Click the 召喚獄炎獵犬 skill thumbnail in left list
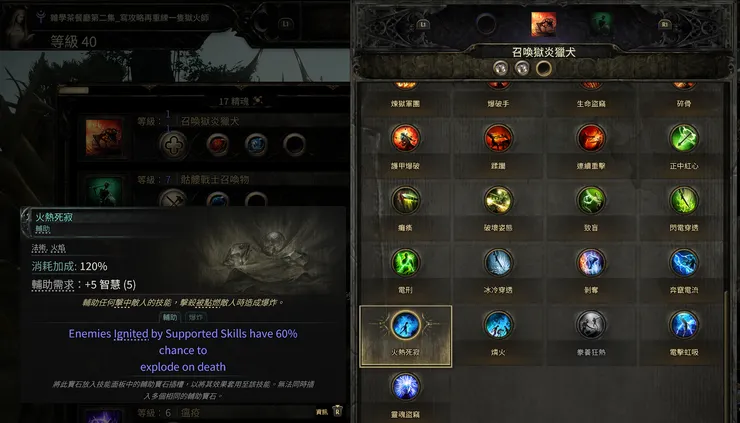Viewport: 740px width, 423px height. 104,137
